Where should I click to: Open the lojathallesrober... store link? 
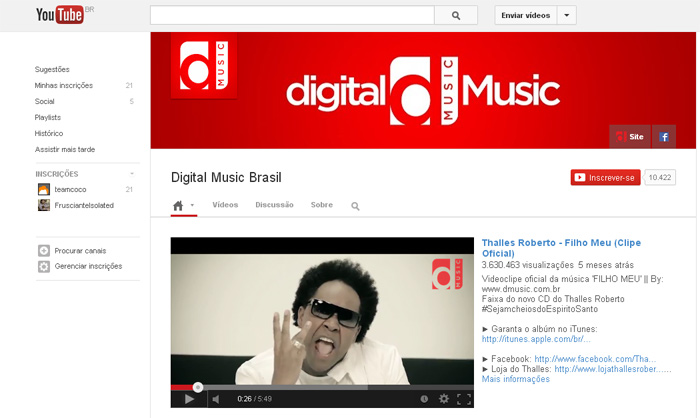[x=613, y=369]
